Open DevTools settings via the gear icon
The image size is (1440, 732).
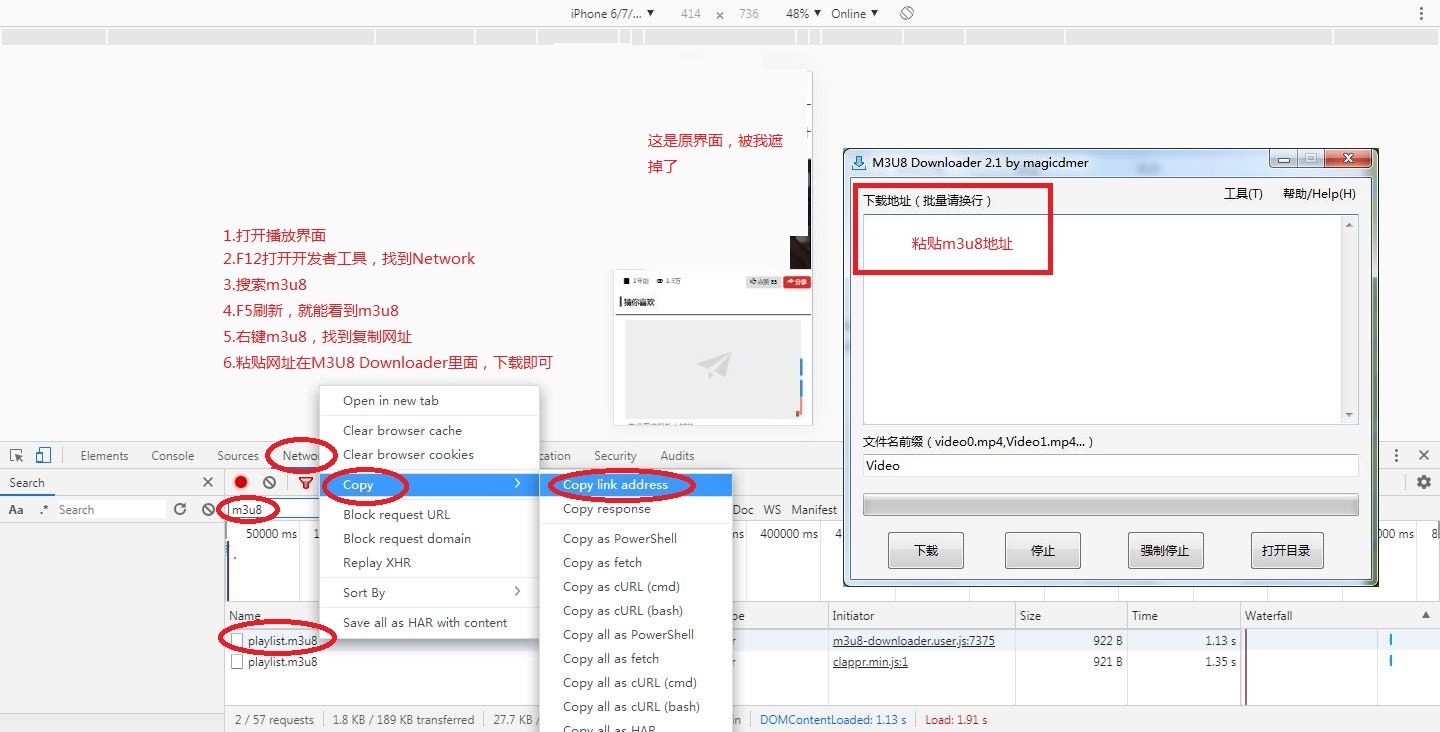pyautogui.click(x=1424, y=482)
